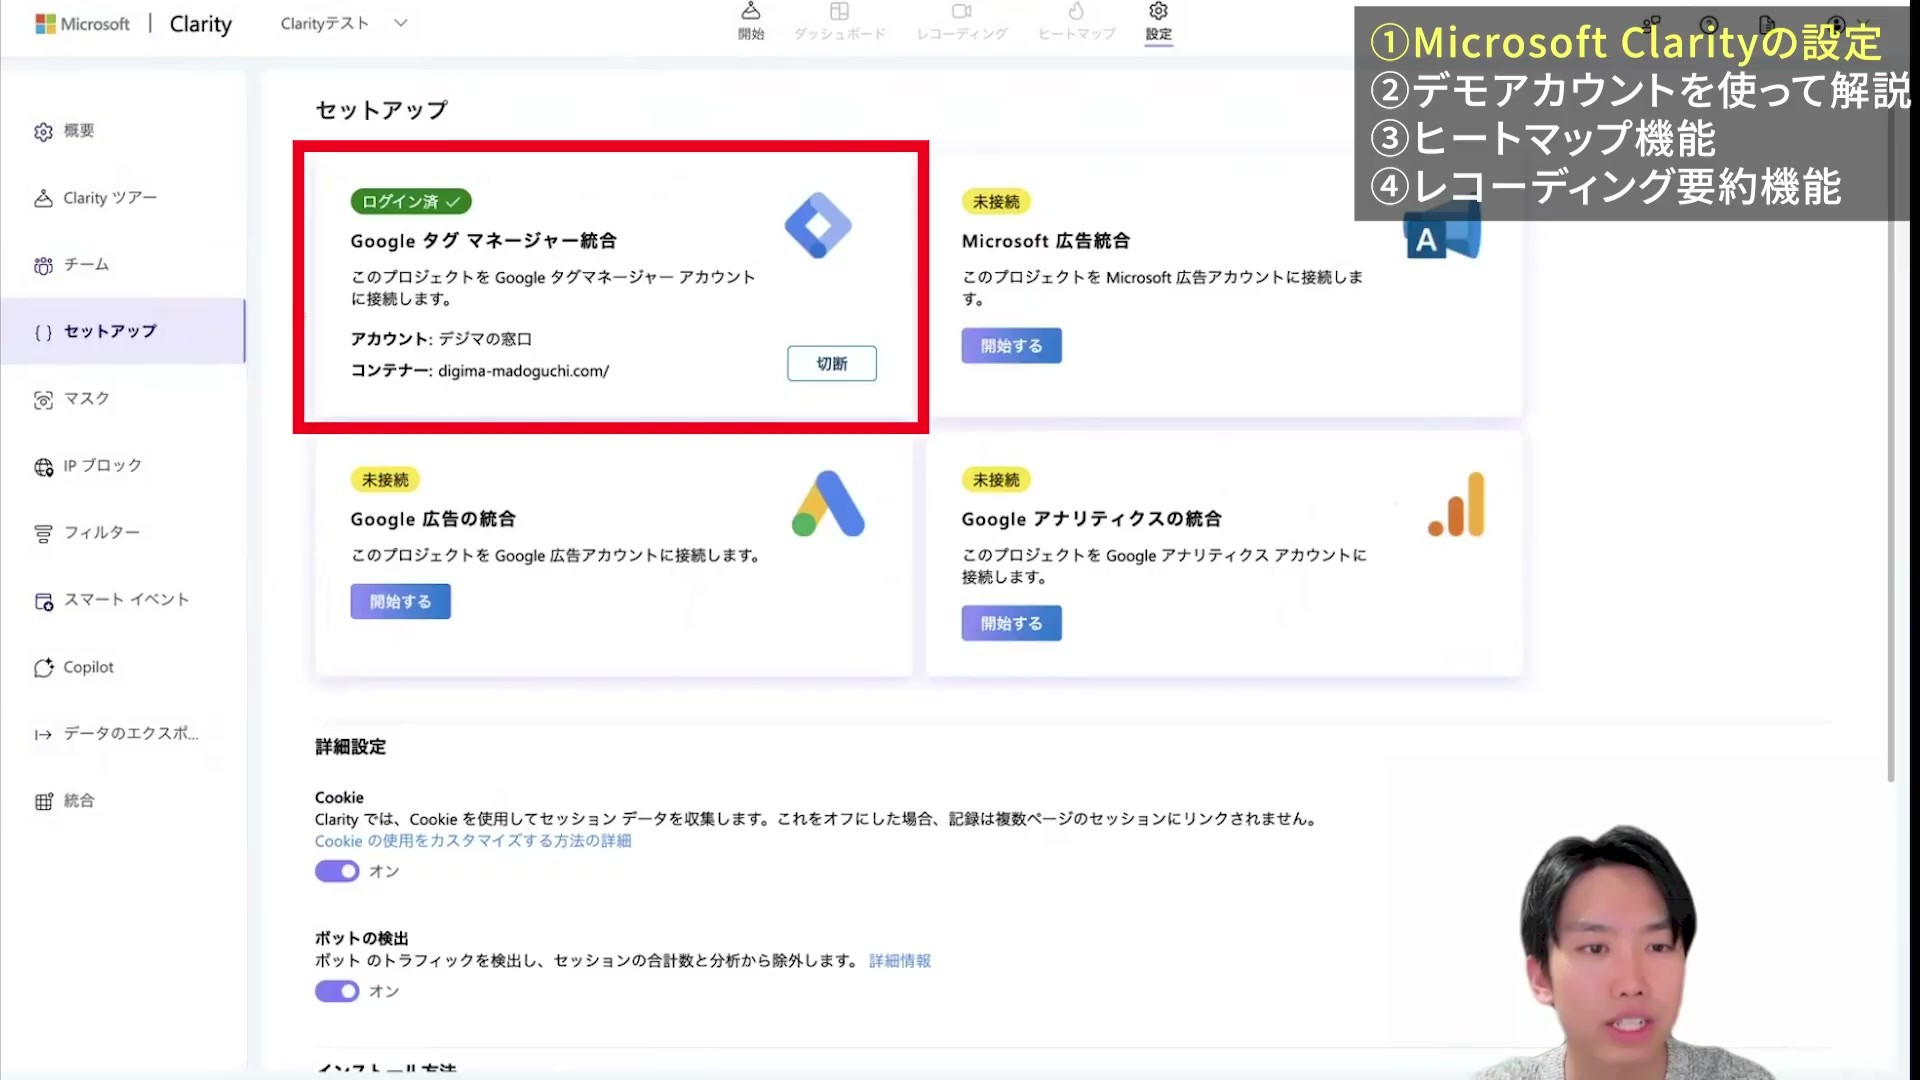Click the Clarity brand name
Viewport: 1920px width, 1080px height.
[x=201, y=24]
